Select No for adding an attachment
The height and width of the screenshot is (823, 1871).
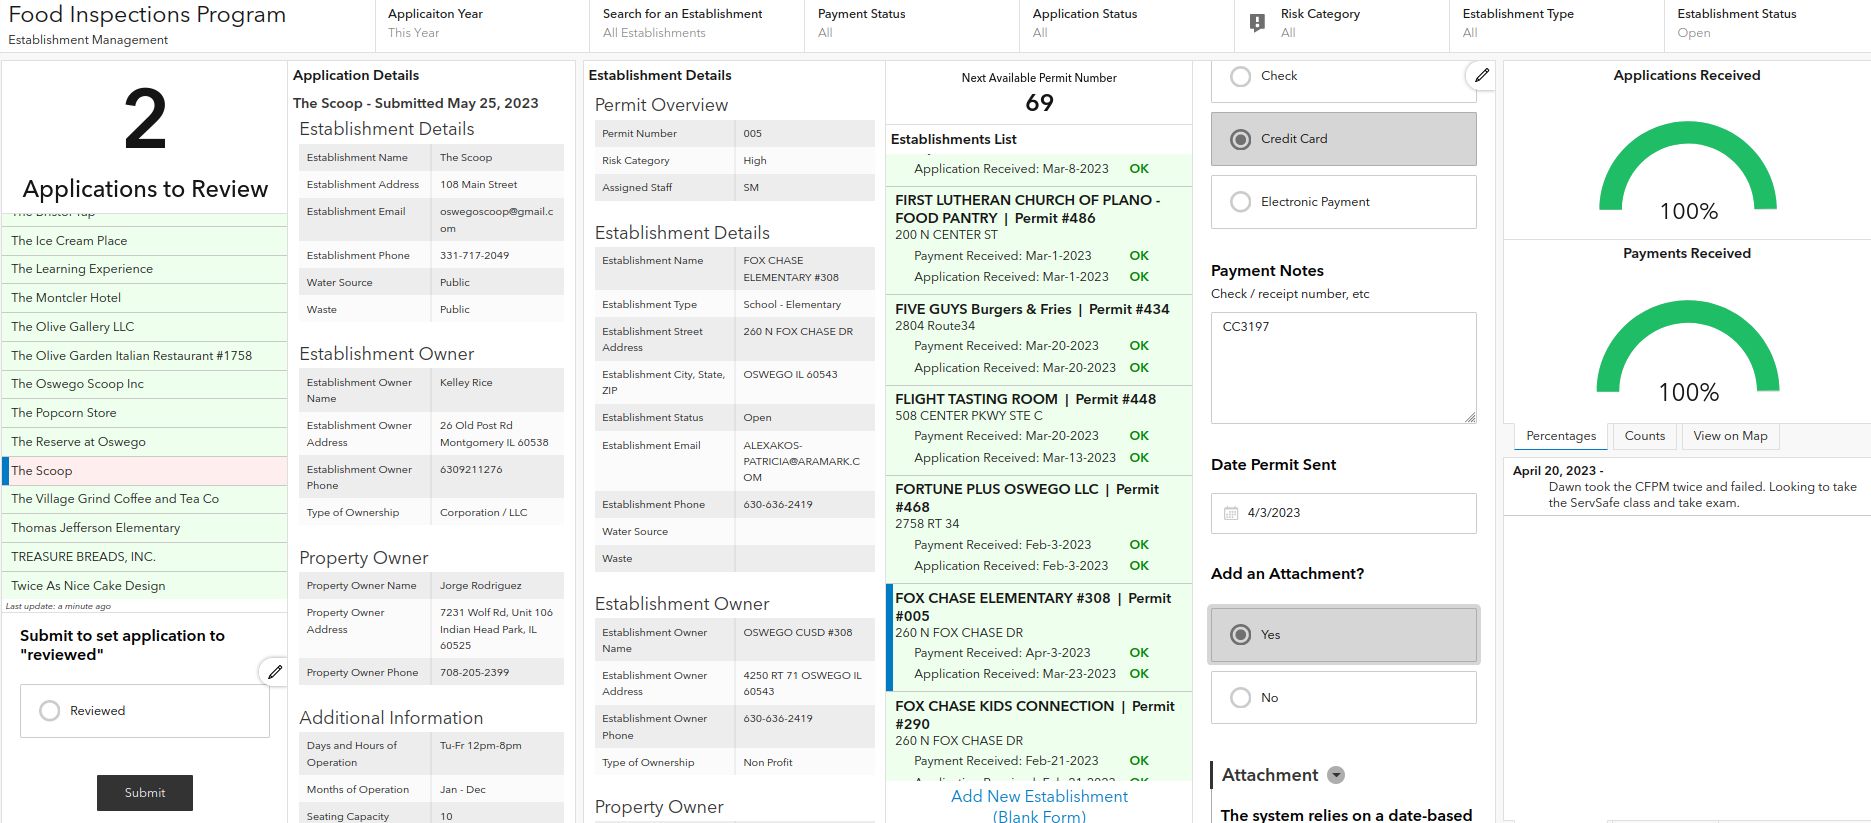[1241, 698]
